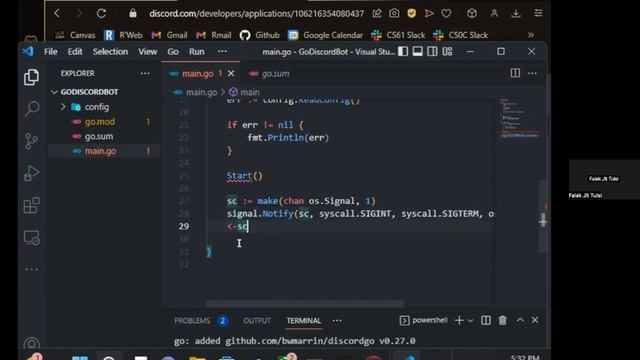Switch to the PROBLEMS panel tab

click(x=192, y=321)
